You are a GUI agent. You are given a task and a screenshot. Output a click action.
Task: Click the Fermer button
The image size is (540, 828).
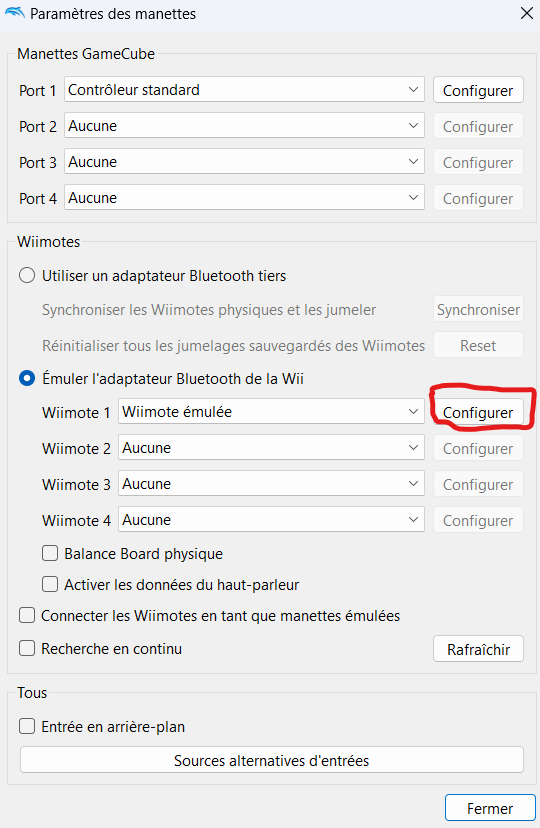tap(489, 808)
